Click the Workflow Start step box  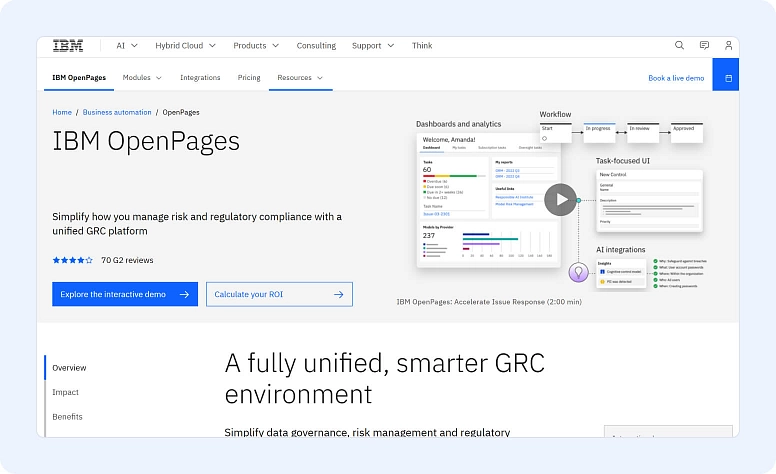pos(556,133)
